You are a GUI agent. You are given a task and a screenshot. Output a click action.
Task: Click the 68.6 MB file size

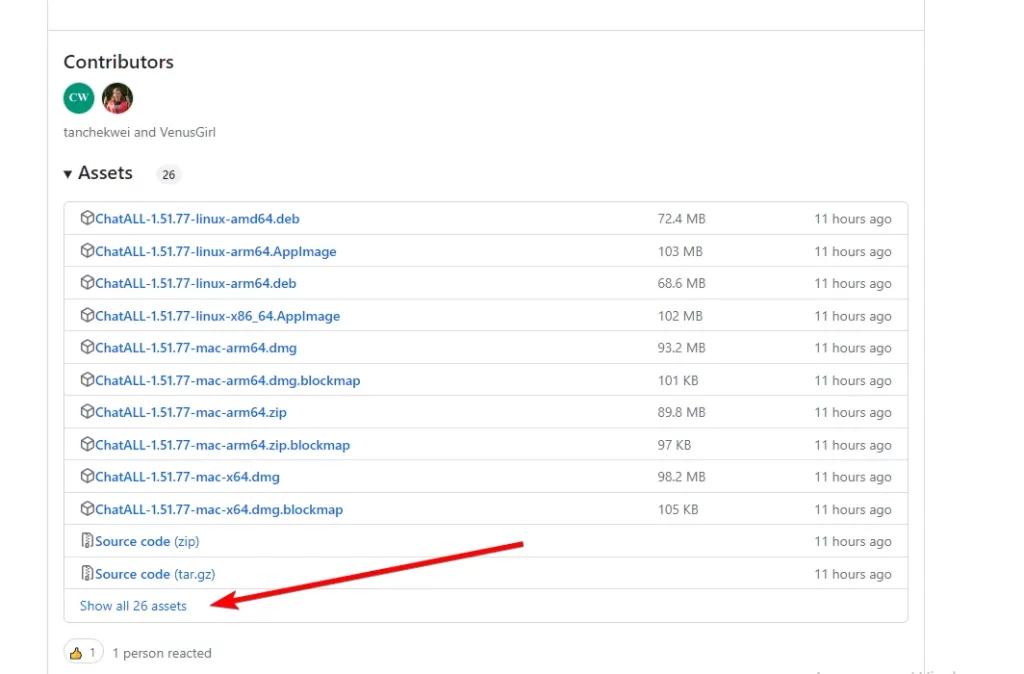(681, 283)
